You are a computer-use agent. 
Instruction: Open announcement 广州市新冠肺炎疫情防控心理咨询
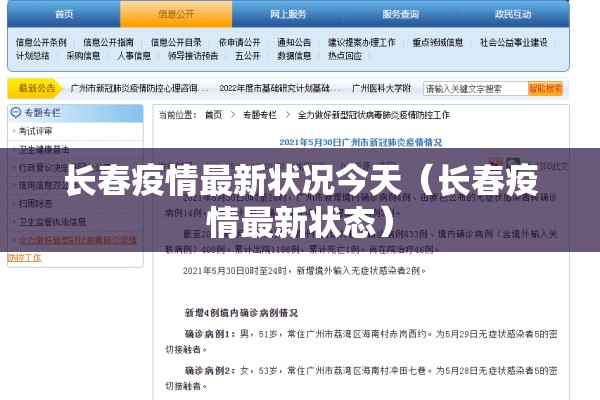(139, 88)
